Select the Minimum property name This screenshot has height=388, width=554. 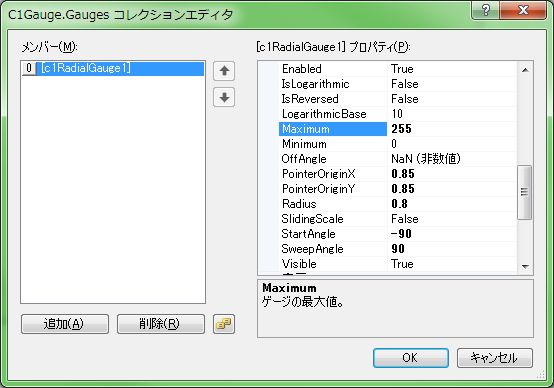click(x=304, y=144)
